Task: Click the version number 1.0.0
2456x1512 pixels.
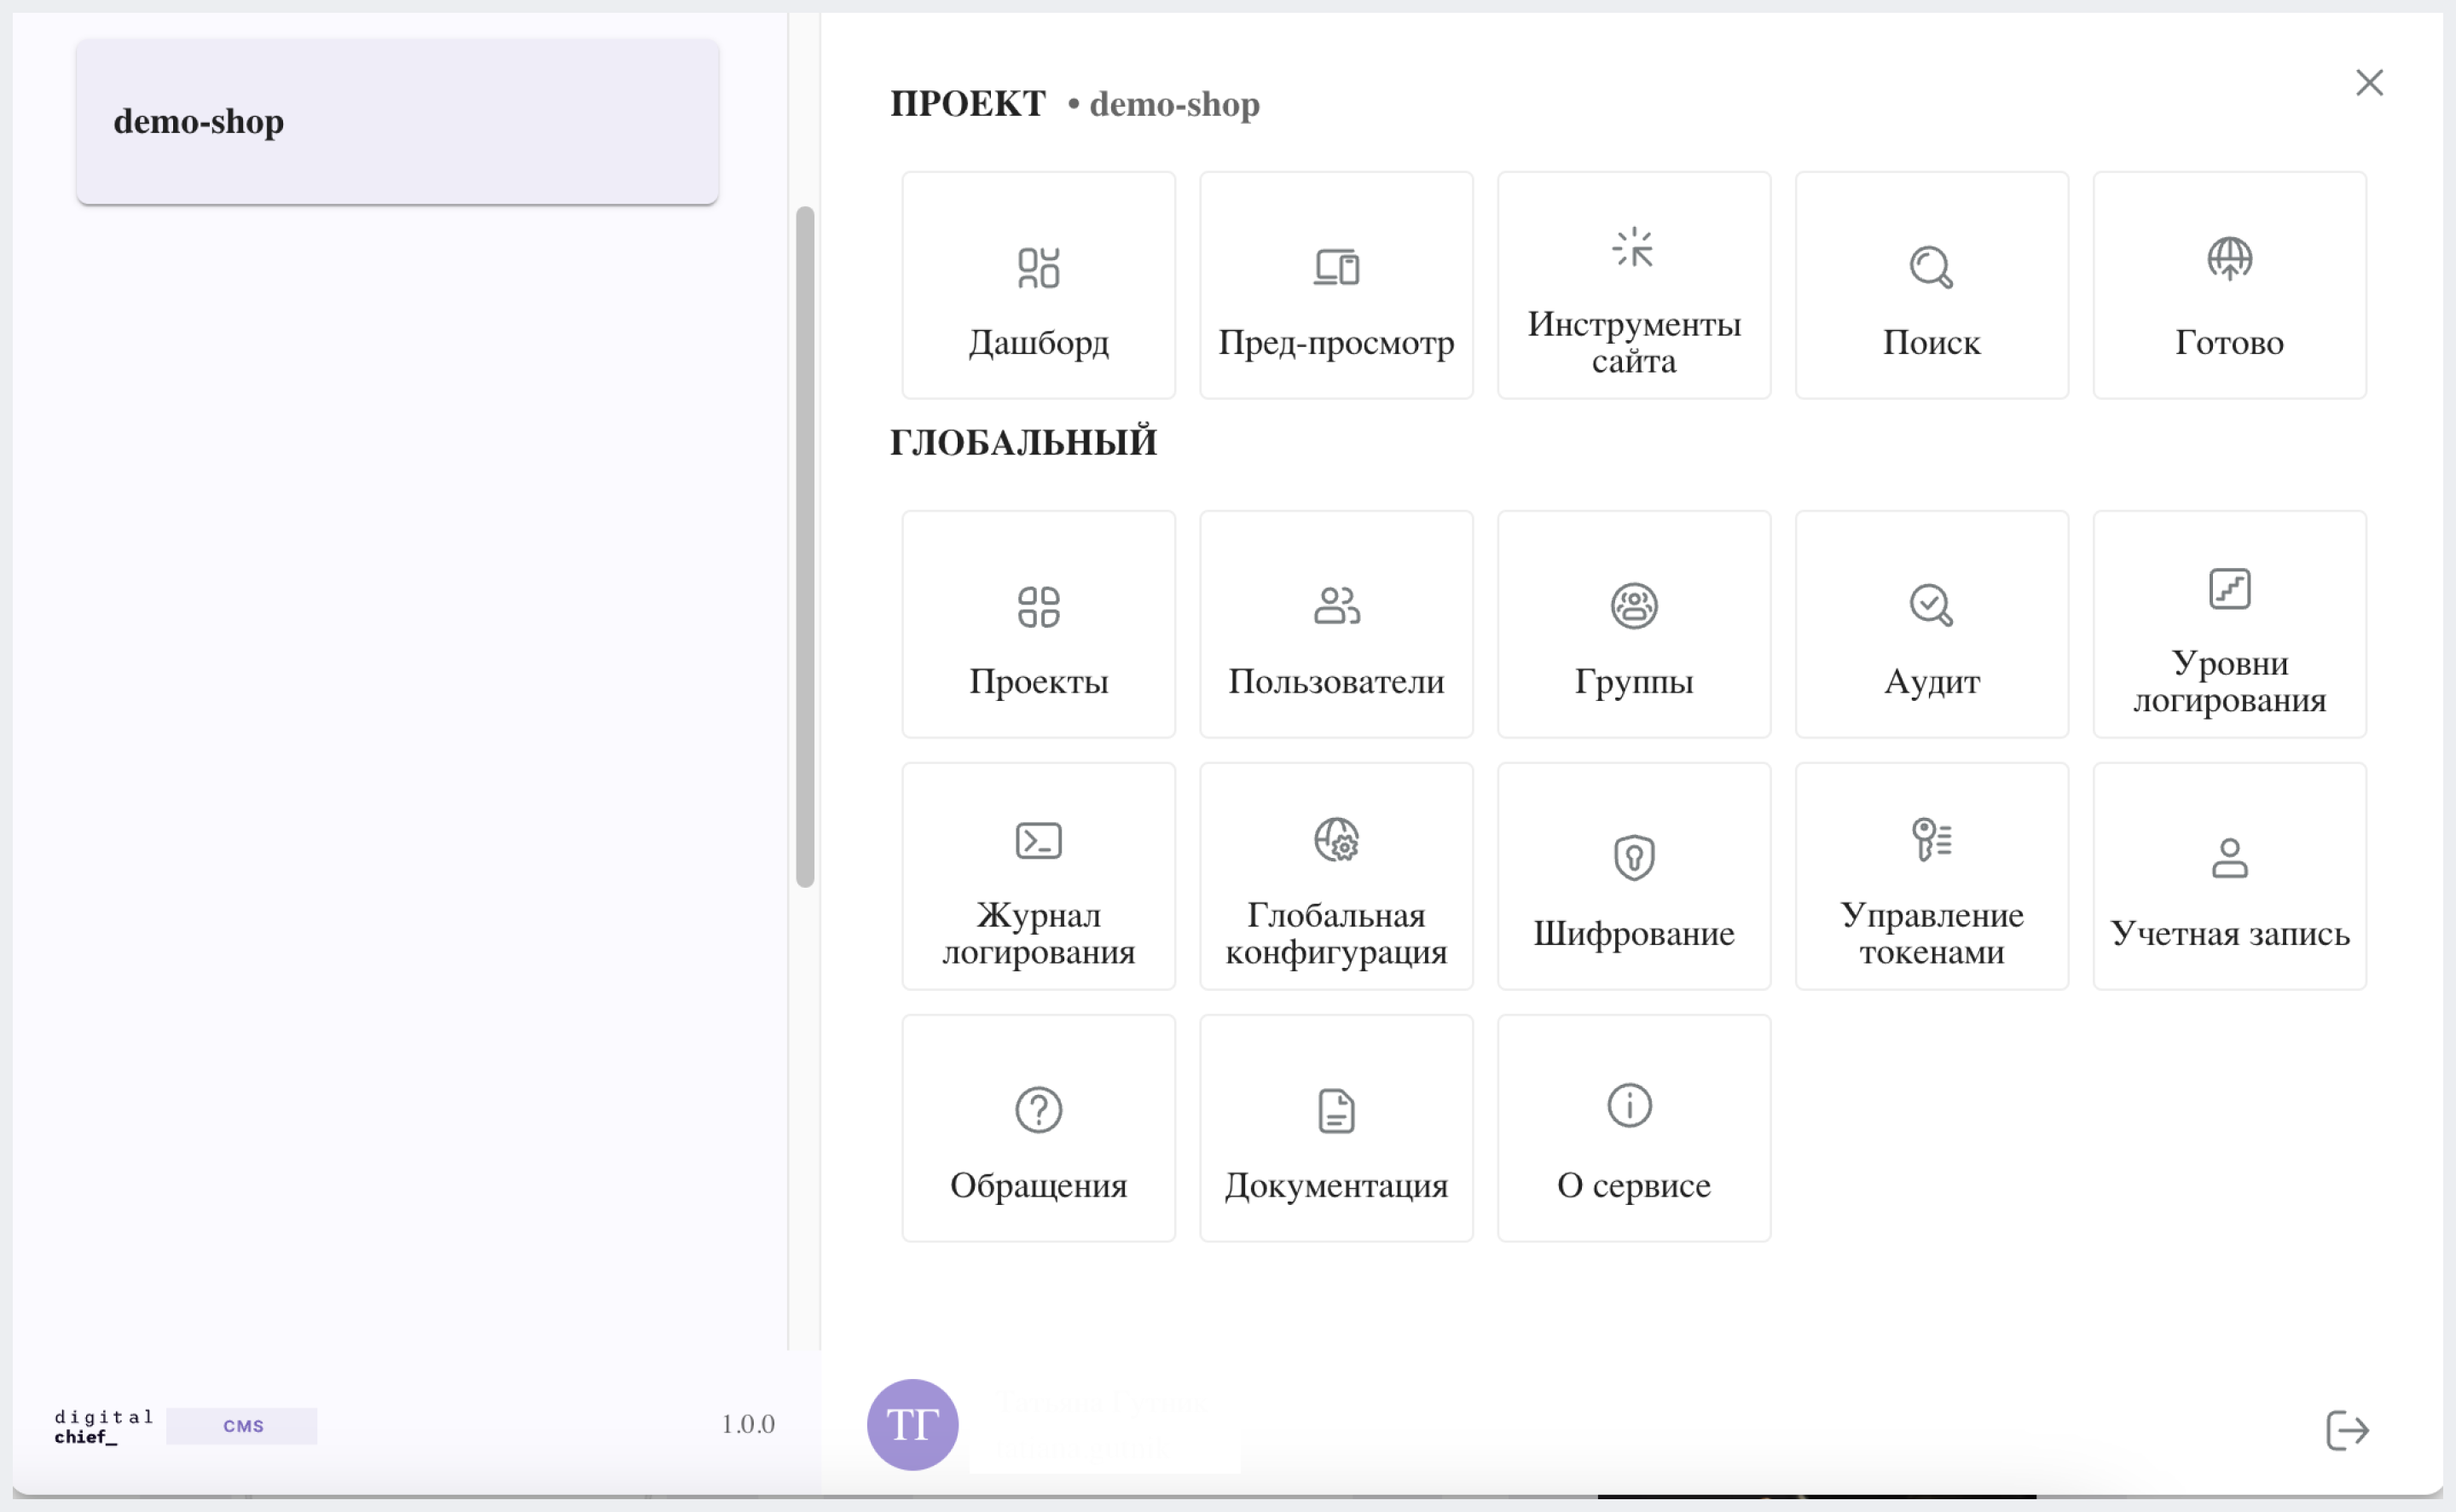Action: [748, 1424]
